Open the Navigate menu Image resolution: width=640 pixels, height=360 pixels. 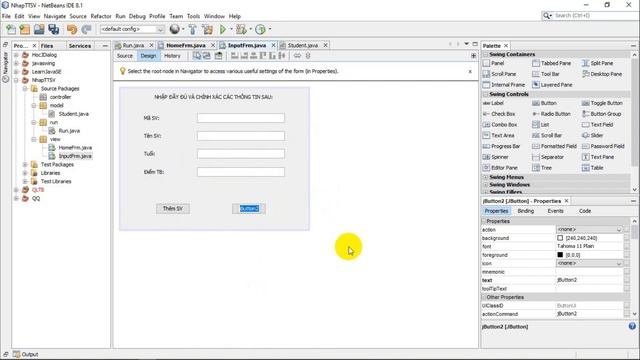pyautogui.click(x=55, y=16)
